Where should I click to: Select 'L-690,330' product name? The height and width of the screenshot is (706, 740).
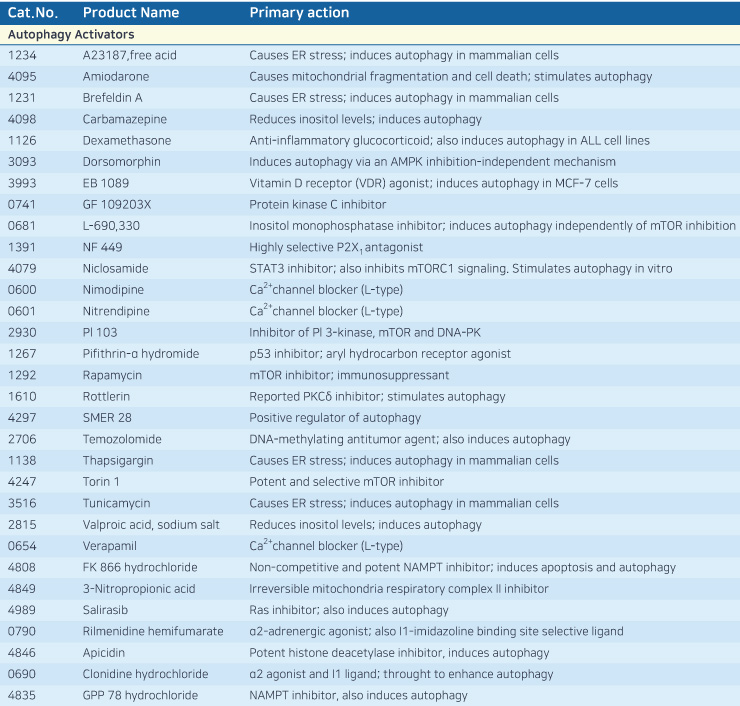pyautogui.click(x=111, y=226)
